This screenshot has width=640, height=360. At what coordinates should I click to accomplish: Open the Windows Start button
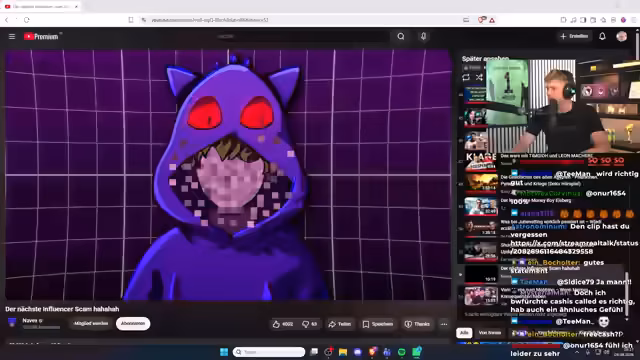pyautogui.click(x=224, y=352)
